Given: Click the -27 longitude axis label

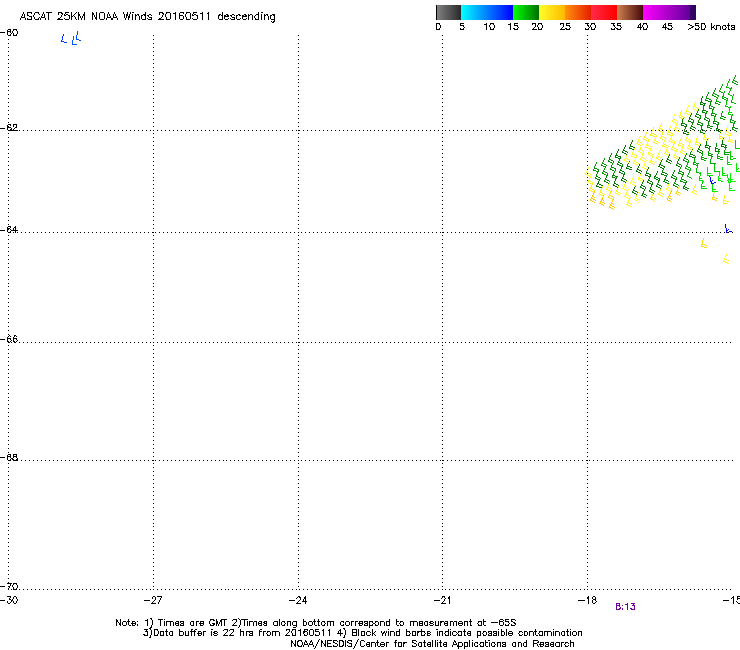Looking at the screenshot, I should (x=152, y=600).
